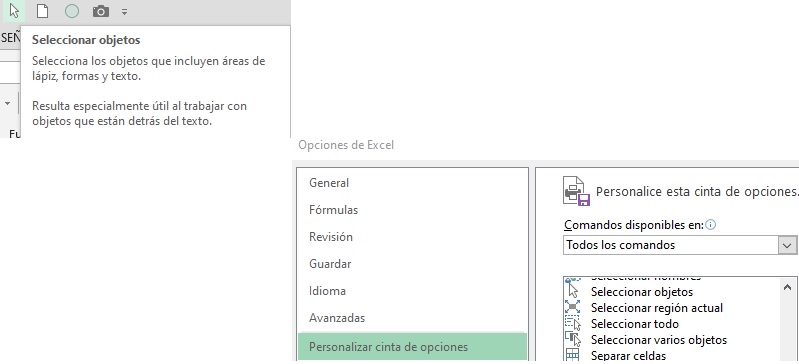Image resolution: width=799 pixels, height=364 pixels.
Task: Click the Seleccionar objetos cursor icon in list
Action: (x=573, y=292)
